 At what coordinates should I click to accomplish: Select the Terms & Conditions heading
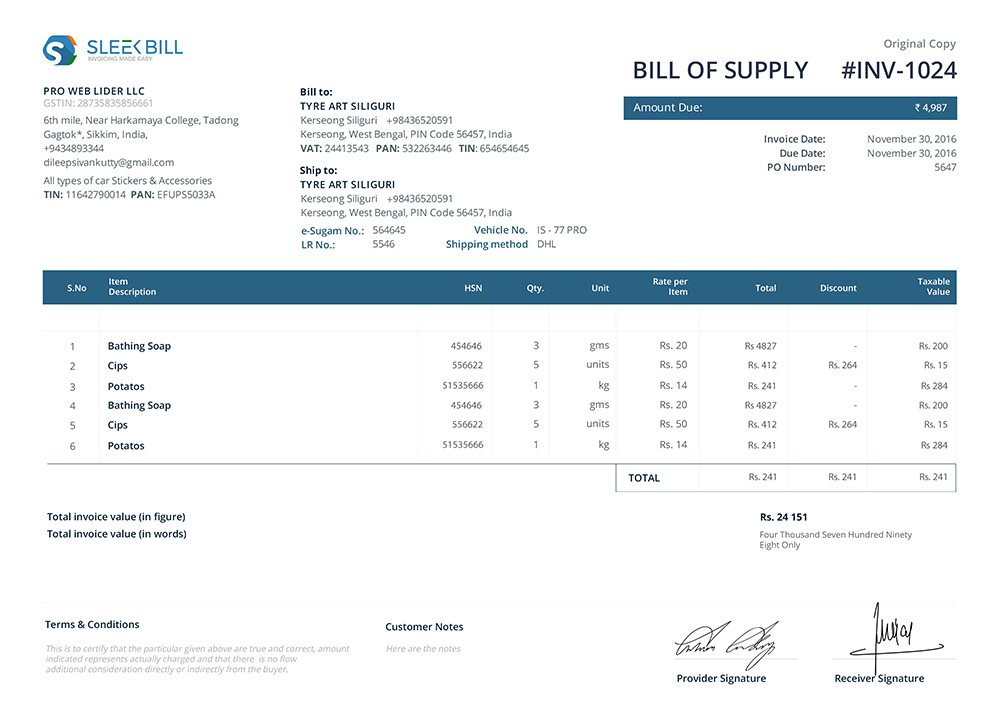(x=91, y=624)
